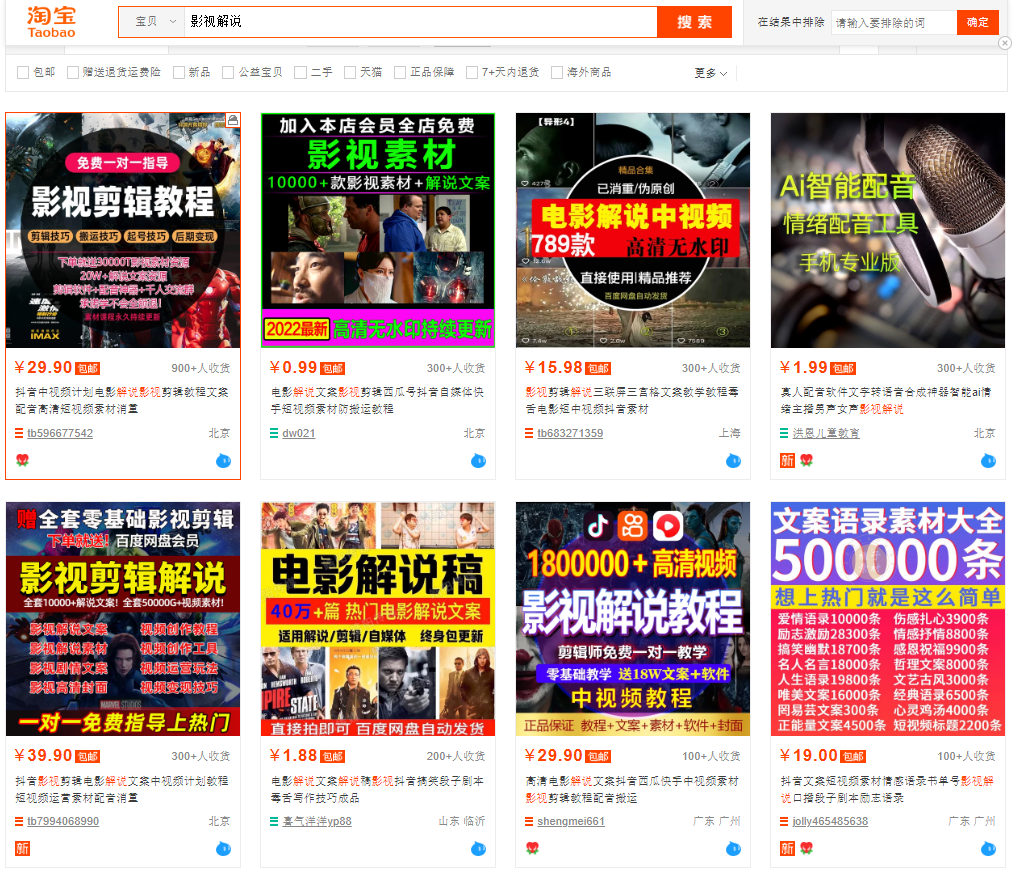Open the 文案语录素材大全 product thumbnail
Screen dimensions: 1015x869
point(888,619)
